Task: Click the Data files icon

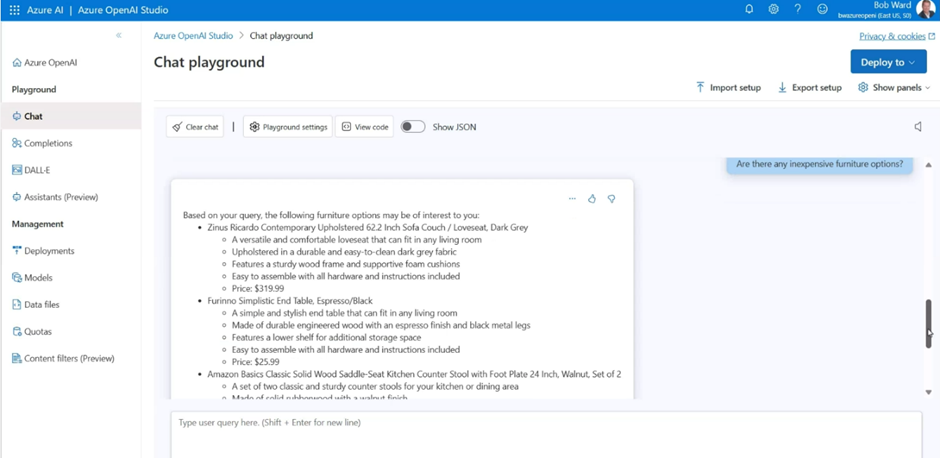Action: [17, 305]
